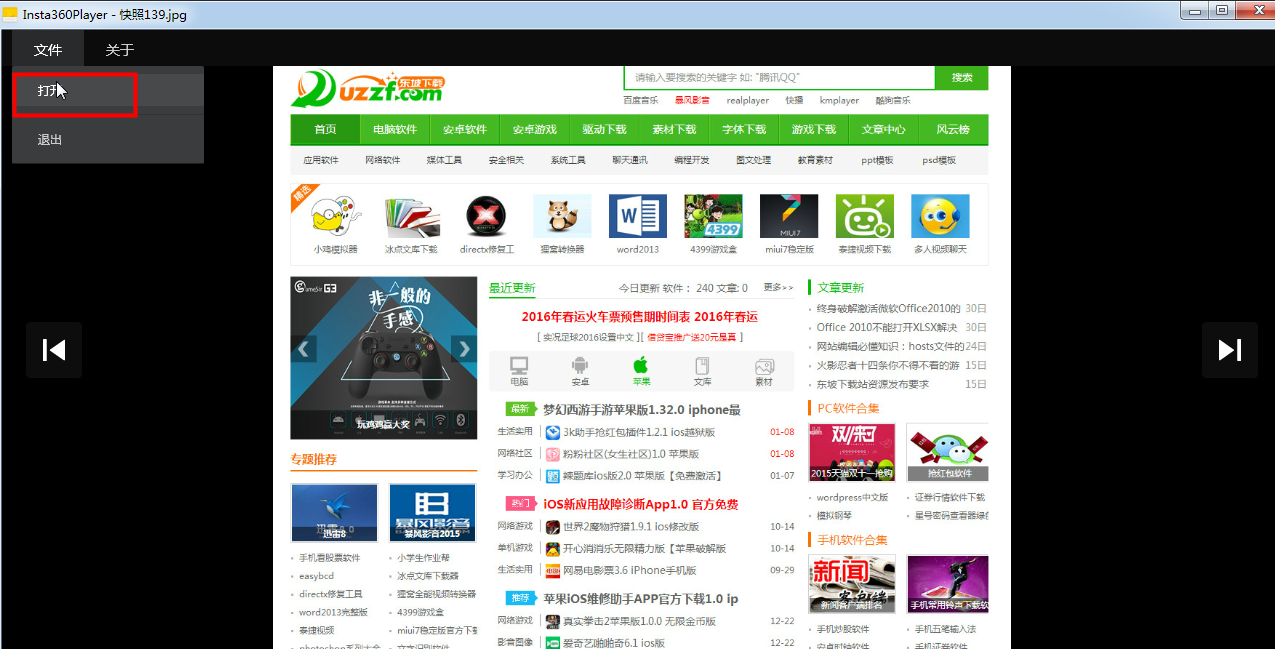This screenshot has width=1275, height=649.
Task: Click the 新闻客户端排名 thumbnail
Action: (851, 584)
